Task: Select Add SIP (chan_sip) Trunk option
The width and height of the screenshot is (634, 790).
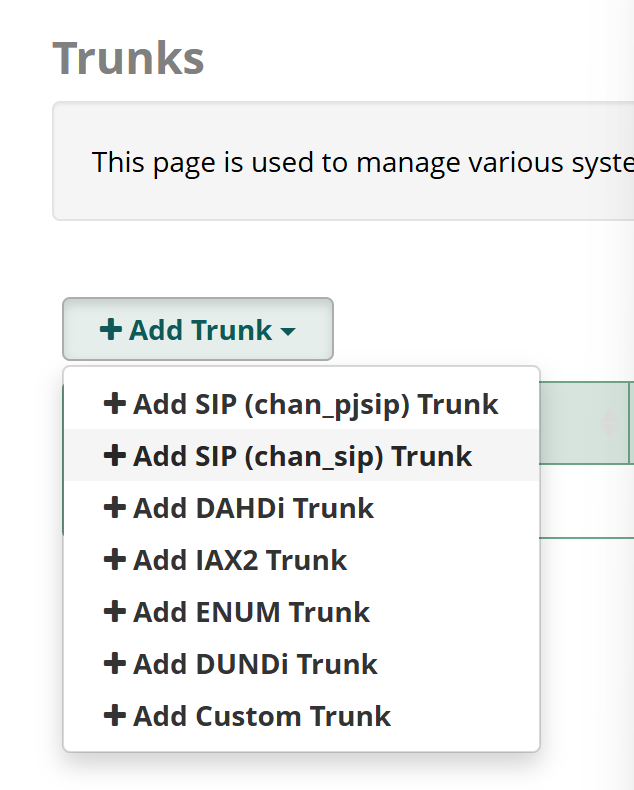Action: 301,456
